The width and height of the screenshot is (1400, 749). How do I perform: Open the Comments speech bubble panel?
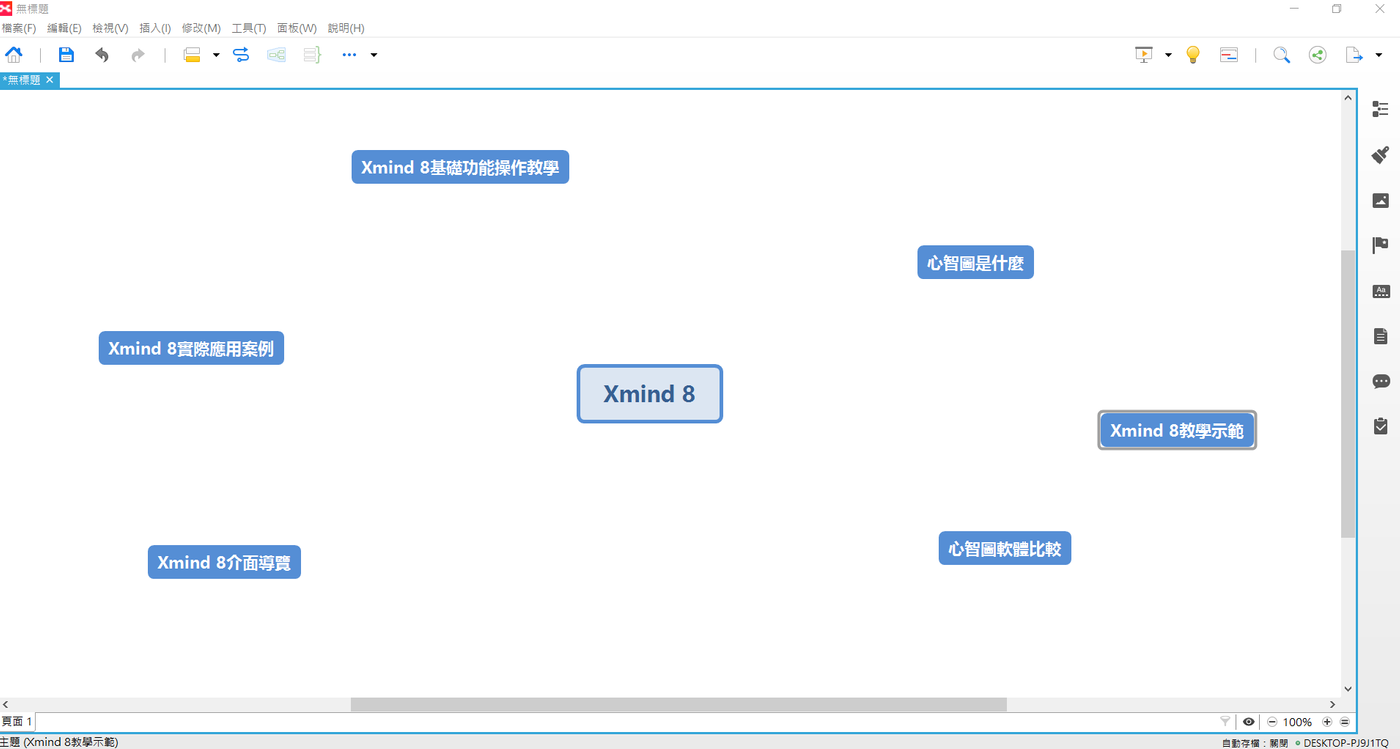[x=1381, y=381]
